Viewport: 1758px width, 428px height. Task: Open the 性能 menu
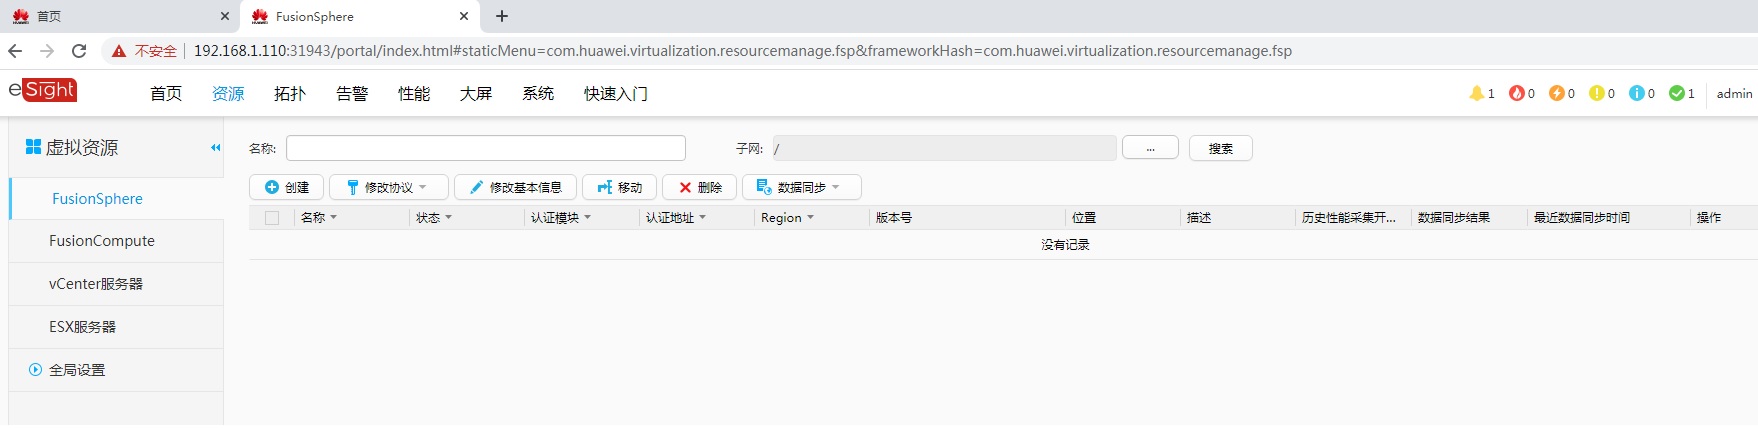(414, 94)
